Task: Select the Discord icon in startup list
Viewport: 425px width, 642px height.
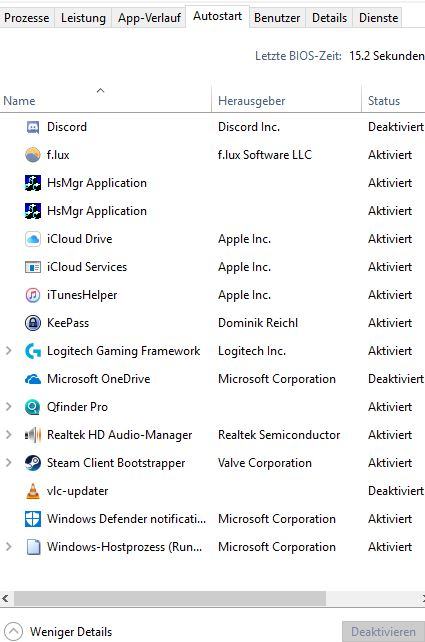Action: click(x=33, y=127)
